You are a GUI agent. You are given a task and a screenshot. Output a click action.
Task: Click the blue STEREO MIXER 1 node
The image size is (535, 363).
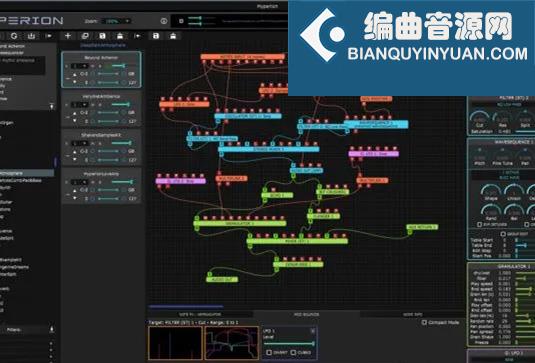tap(269, 149)
